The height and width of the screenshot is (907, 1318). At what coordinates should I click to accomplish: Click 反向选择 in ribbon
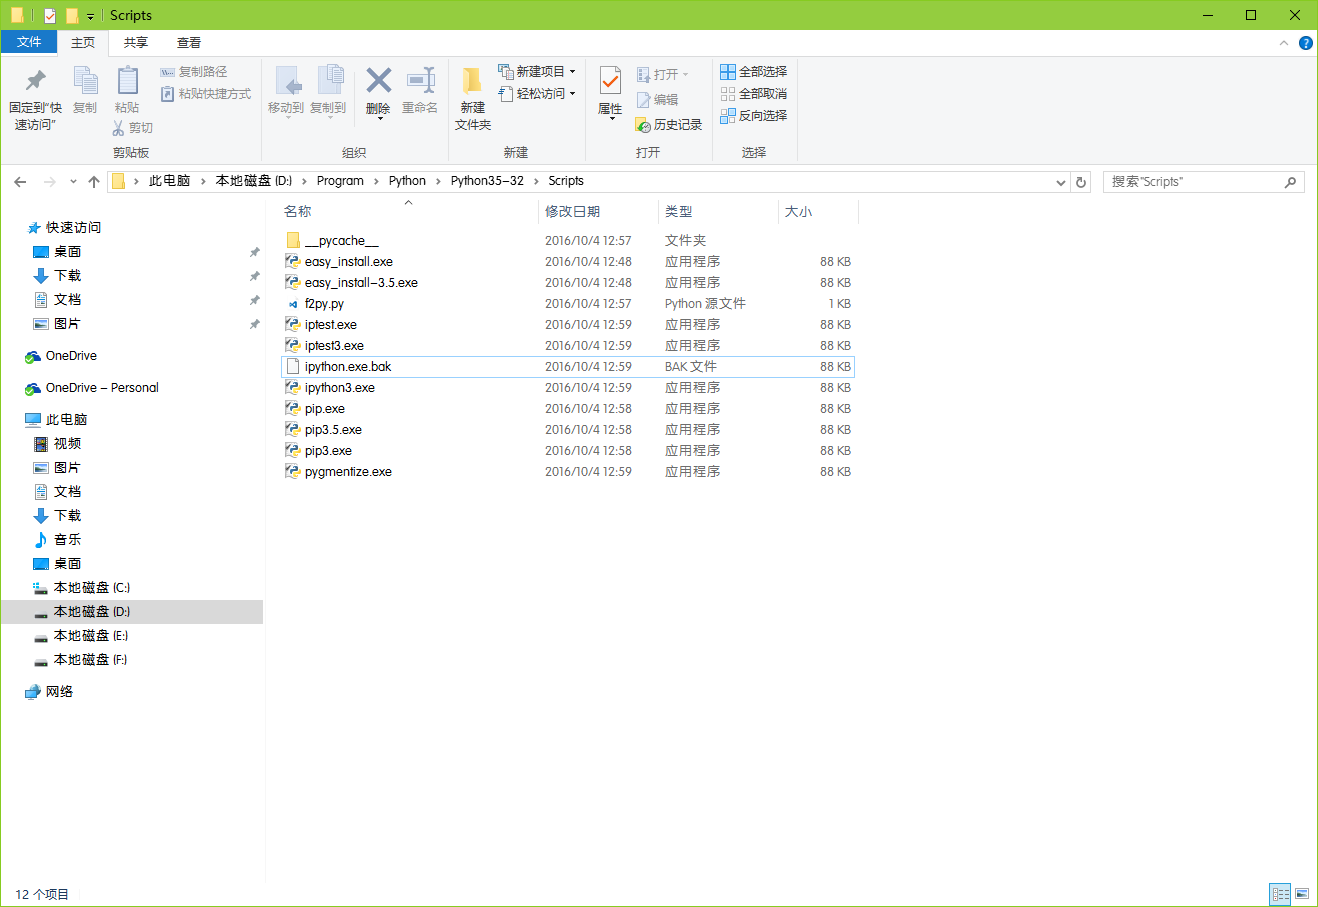coord(753,116)
